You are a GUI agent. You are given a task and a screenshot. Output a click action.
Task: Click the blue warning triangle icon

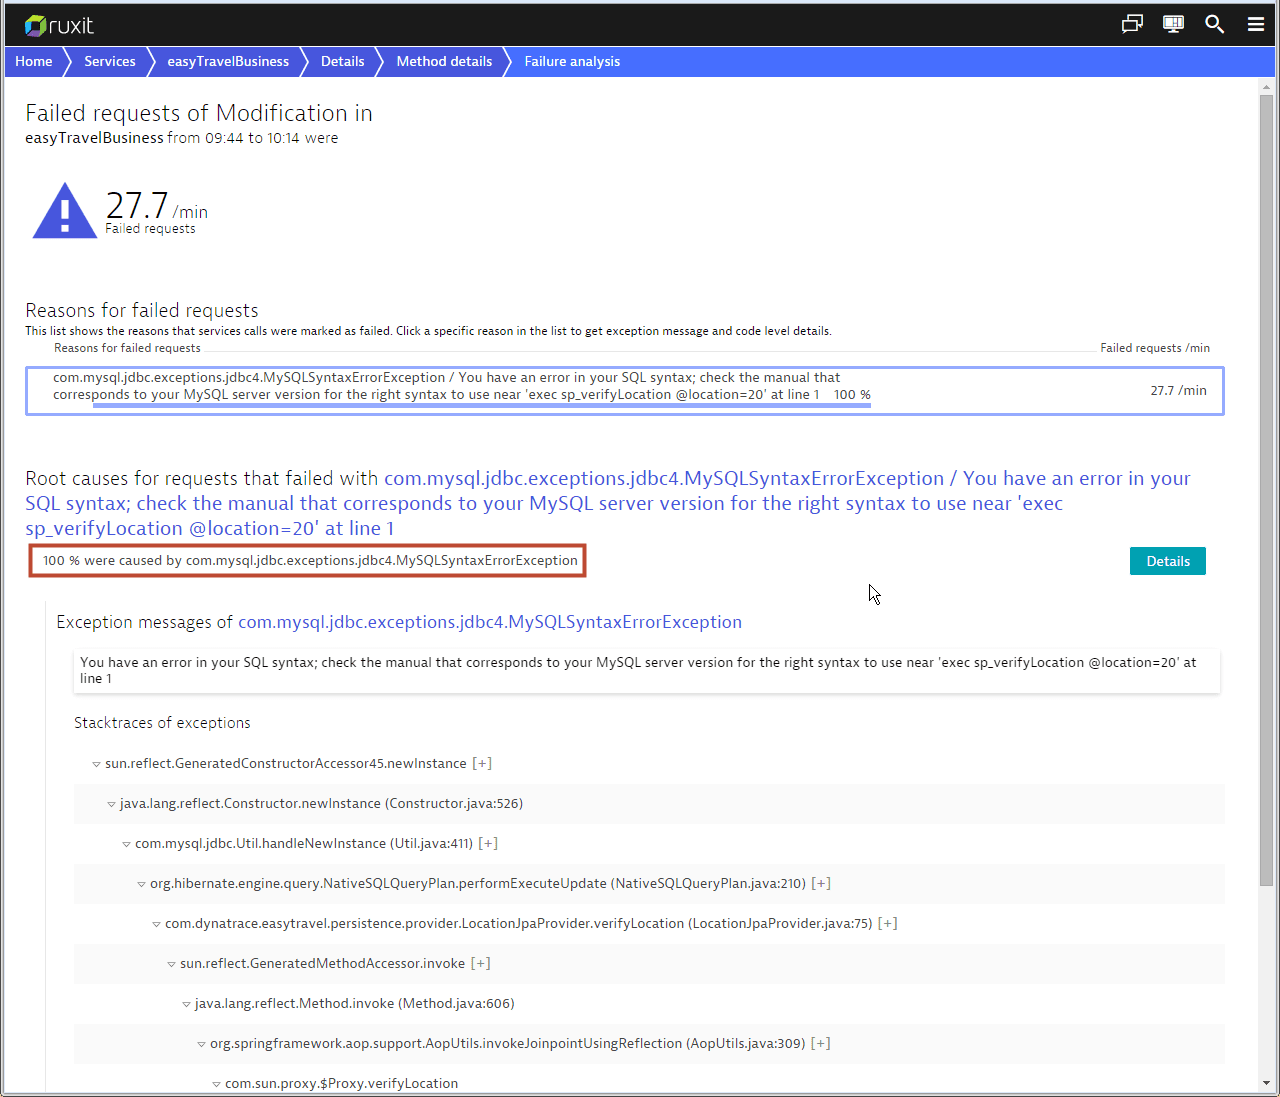pos(65,211)
